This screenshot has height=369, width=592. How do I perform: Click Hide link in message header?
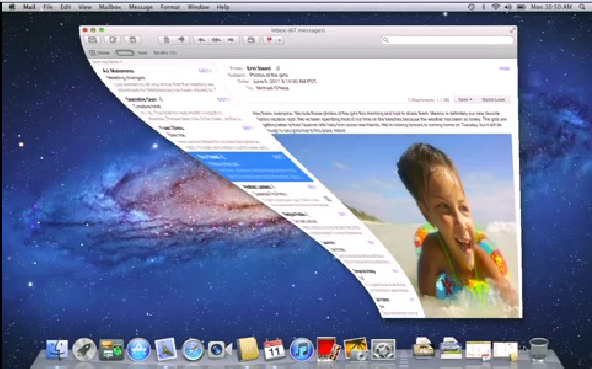(x=504, y=69)
